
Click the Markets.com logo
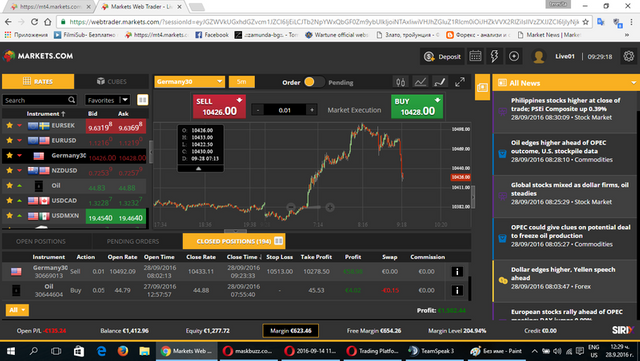[x=38, y=56]
